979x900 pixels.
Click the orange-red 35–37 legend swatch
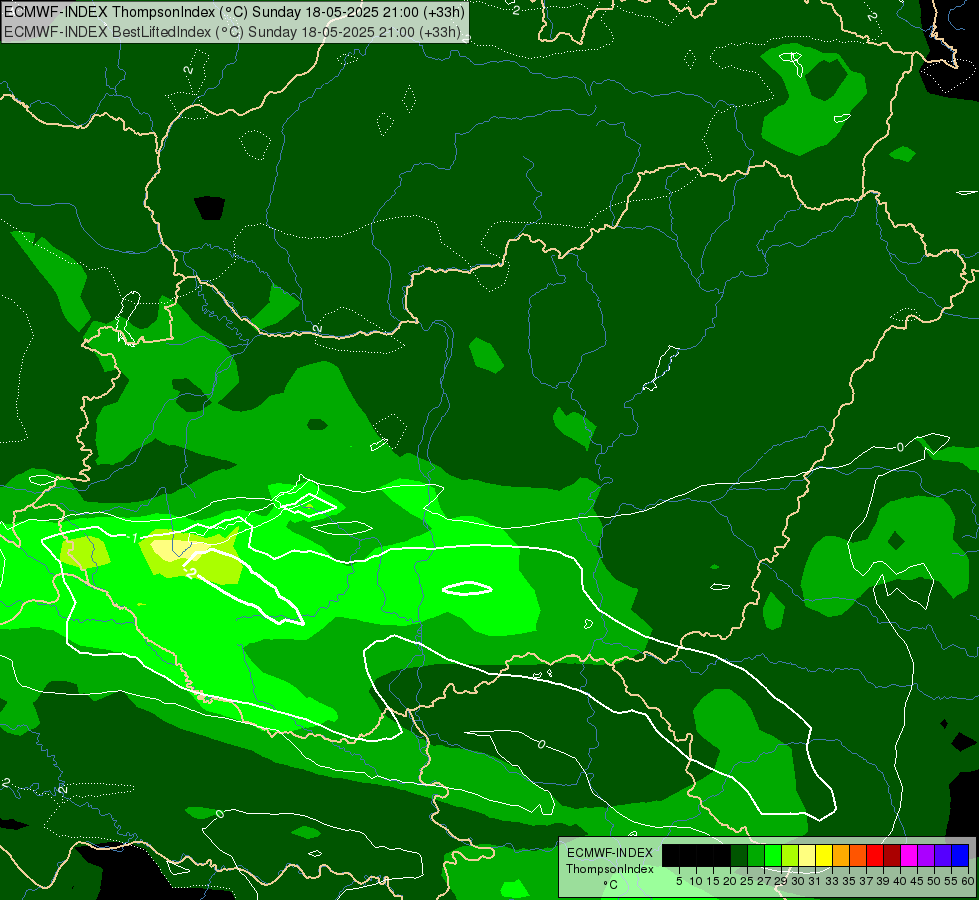click(x=858, y=855)
